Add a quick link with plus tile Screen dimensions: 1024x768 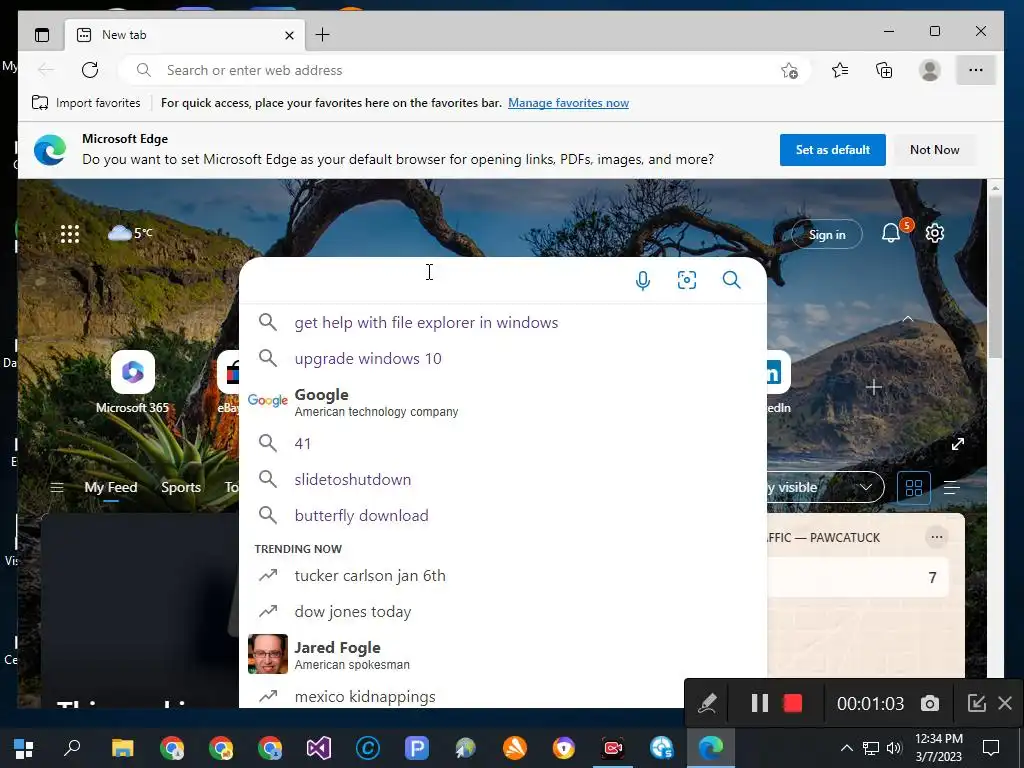(x=874, y=387)
